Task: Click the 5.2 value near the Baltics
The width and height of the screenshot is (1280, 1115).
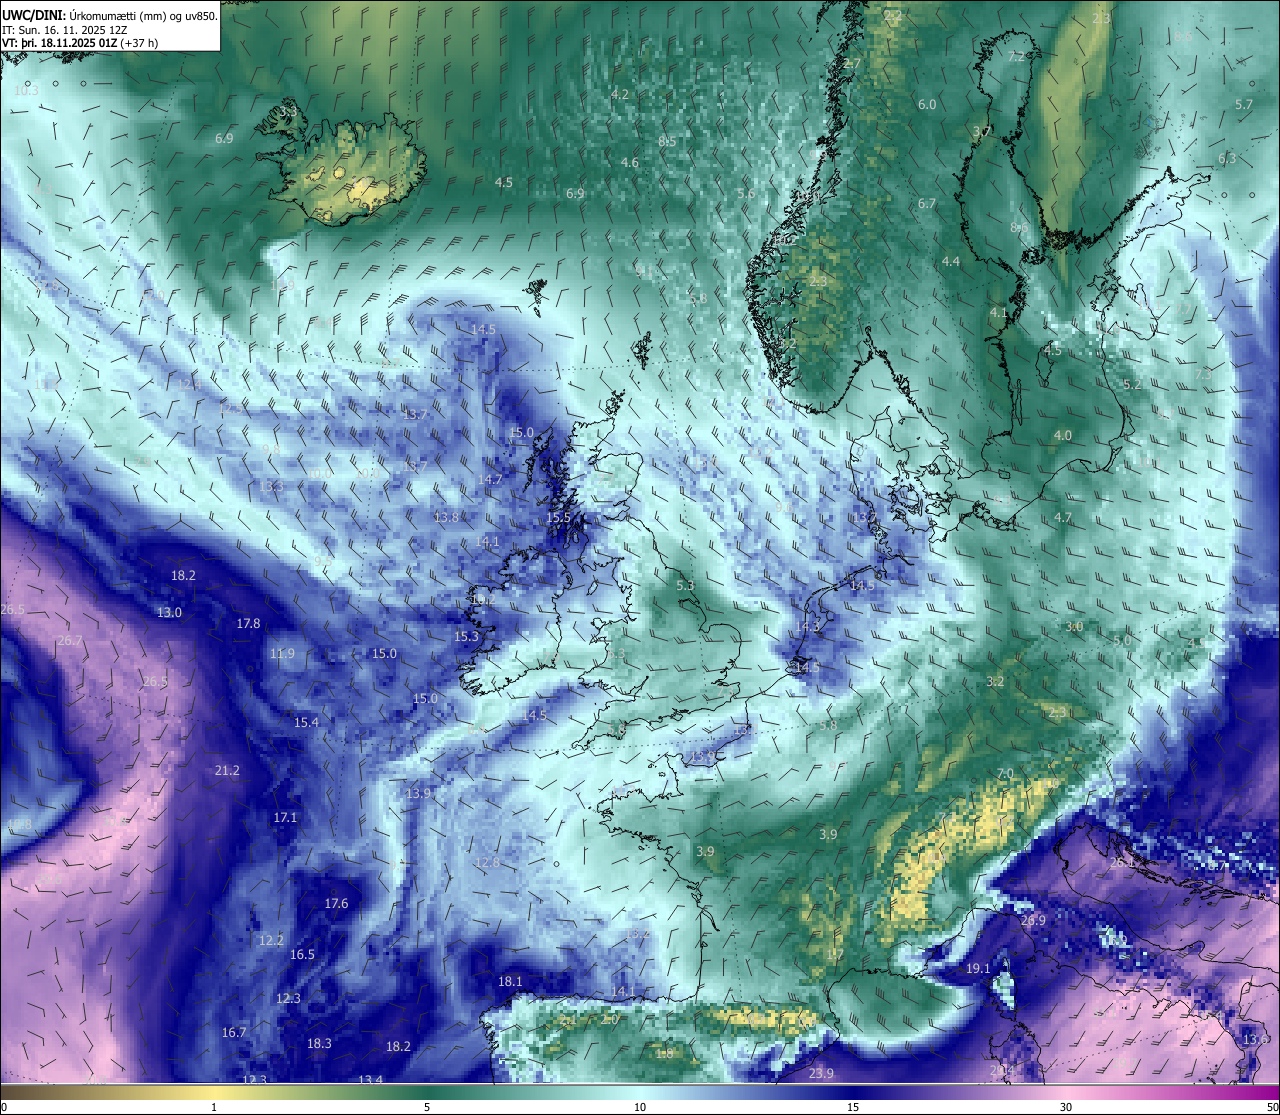Action: pyautogui.click(x=1132, y=384)
